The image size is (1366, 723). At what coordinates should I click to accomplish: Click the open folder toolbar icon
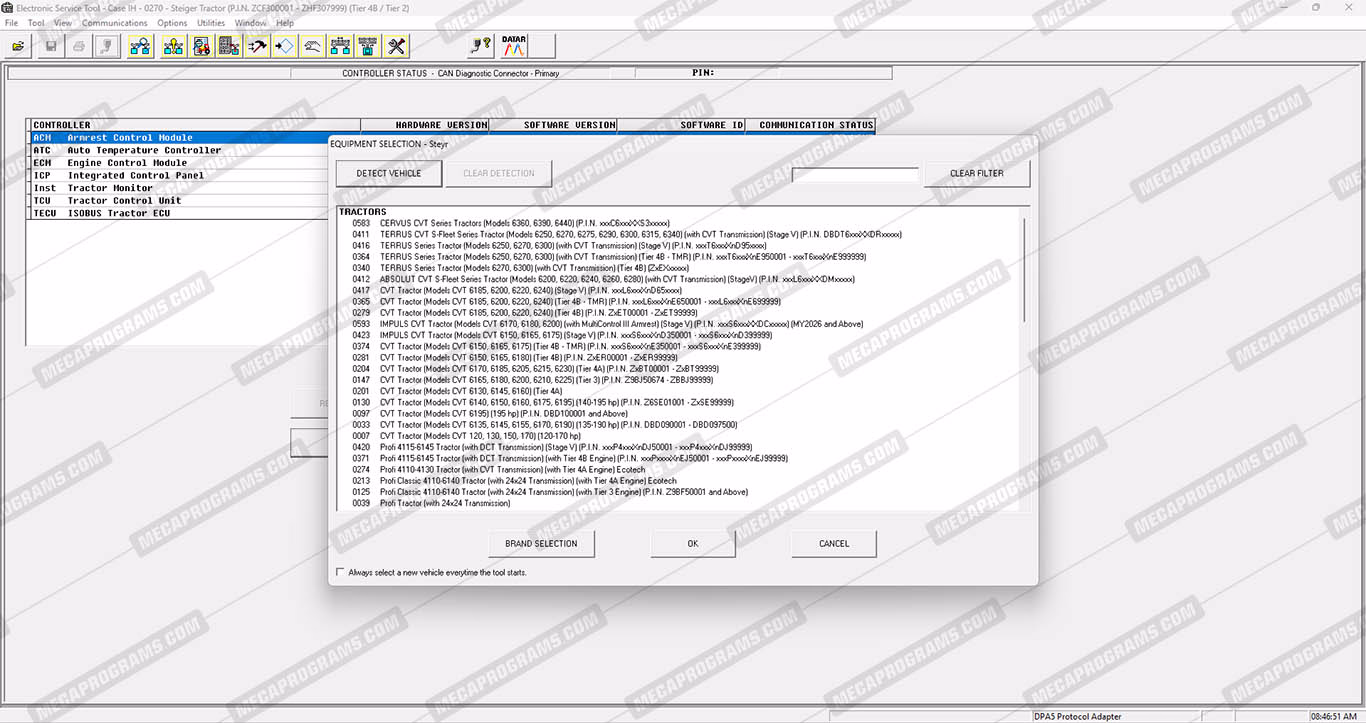[x=18, y=46]
